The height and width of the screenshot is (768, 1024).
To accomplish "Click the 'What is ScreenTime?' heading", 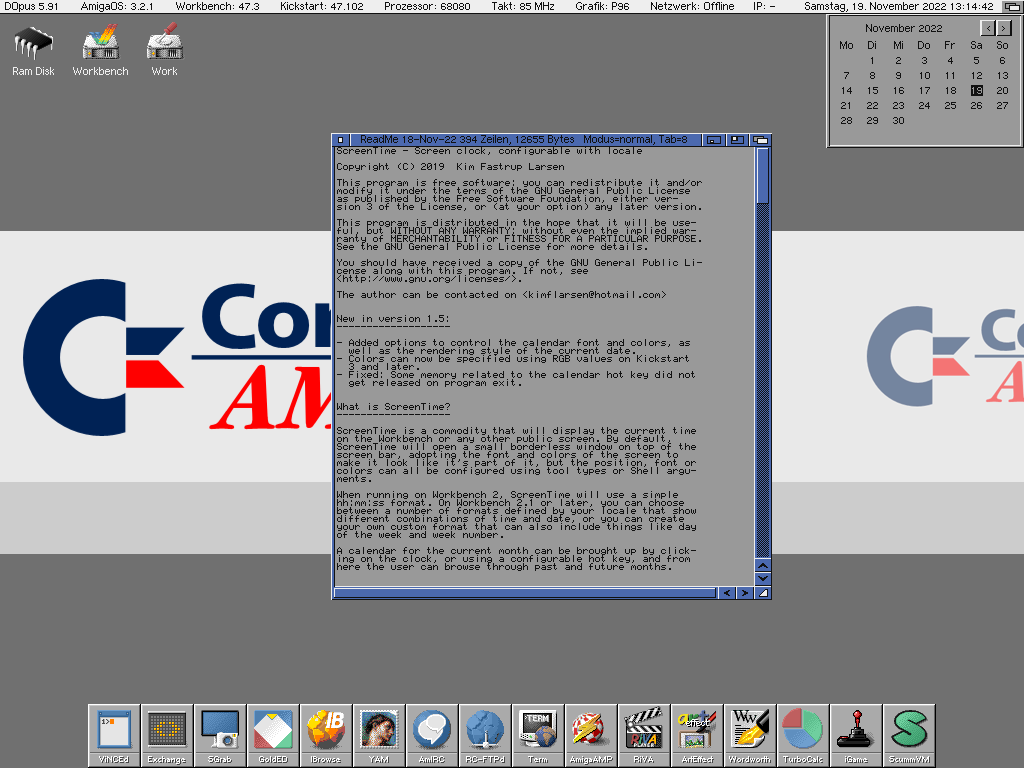I will click(393, 407).
